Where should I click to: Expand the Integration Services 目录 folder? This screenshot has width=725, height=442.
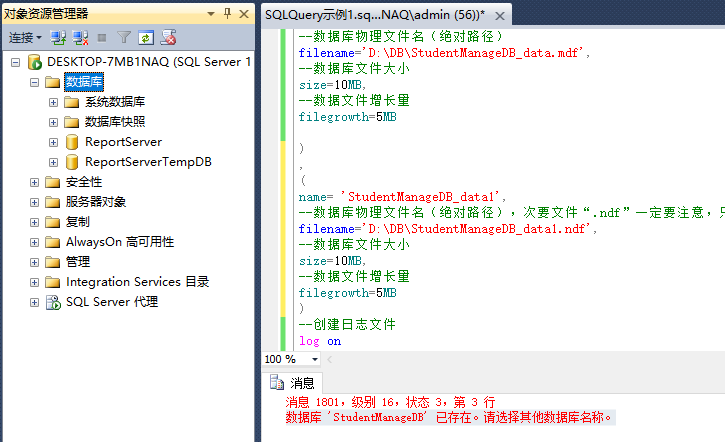pyautogui.click(x=34, y=282)
